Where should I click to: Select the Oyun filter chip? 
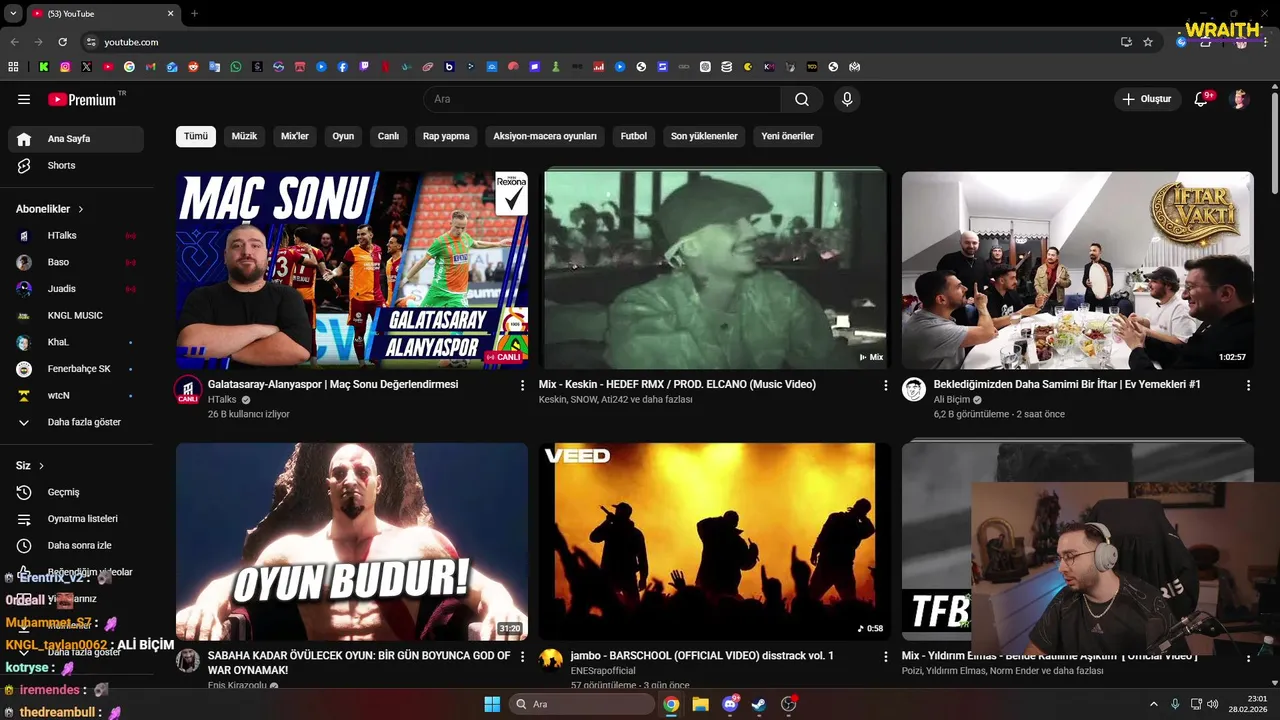tap(343, 136)
